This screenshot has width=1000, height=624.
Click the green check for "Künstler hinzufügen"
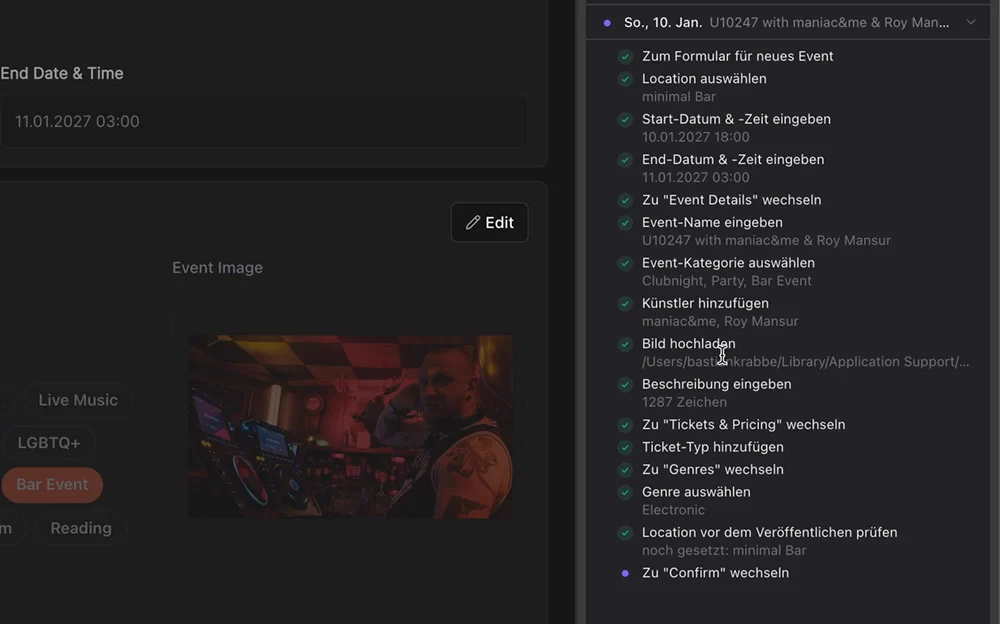[x=625, y=304]
